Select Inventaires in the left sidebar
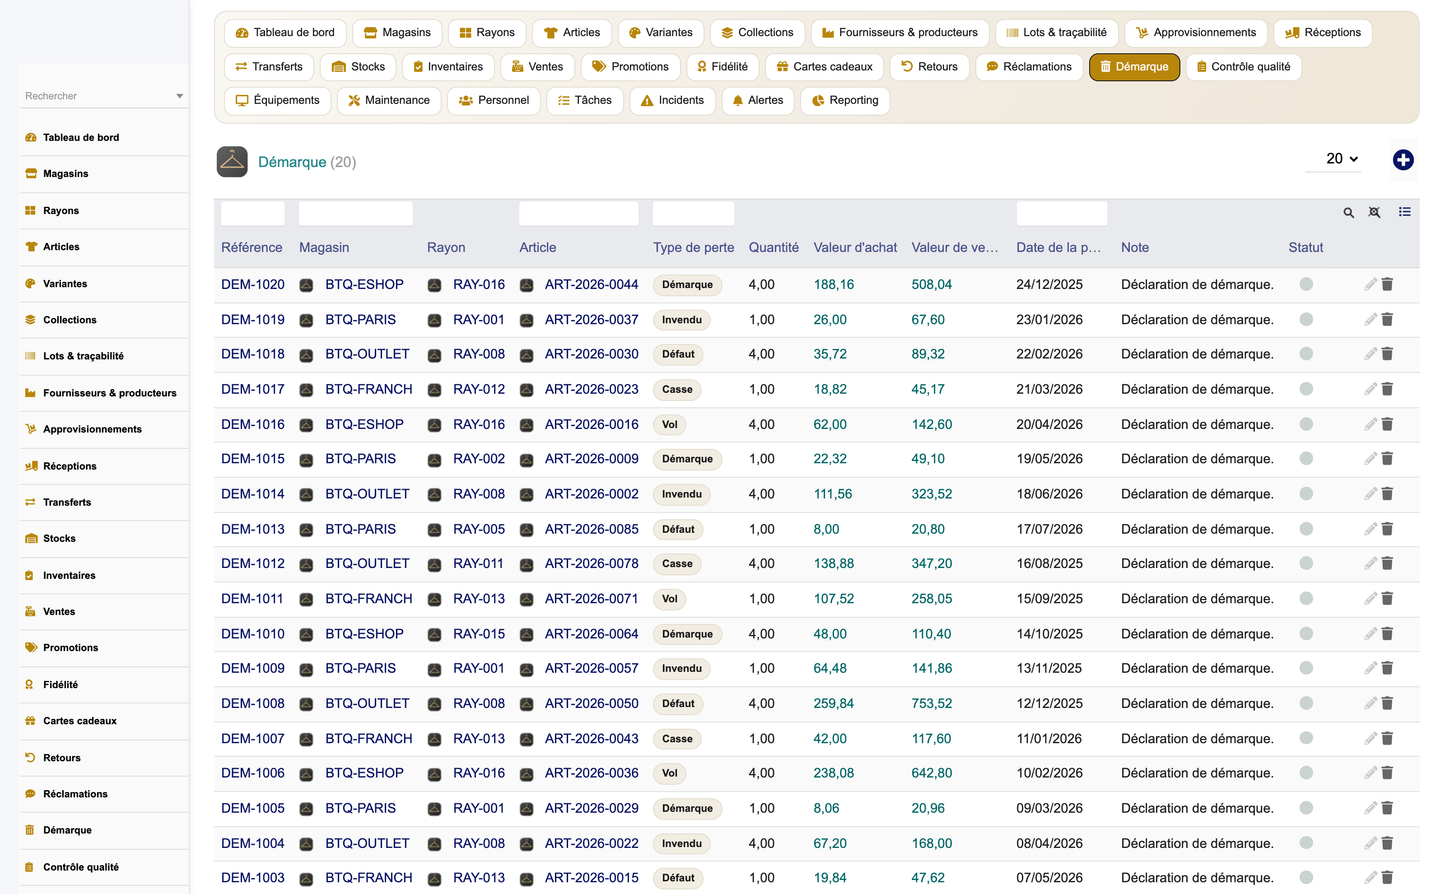1445x894 pixels. pyautogui.click(x=69, y=575)
